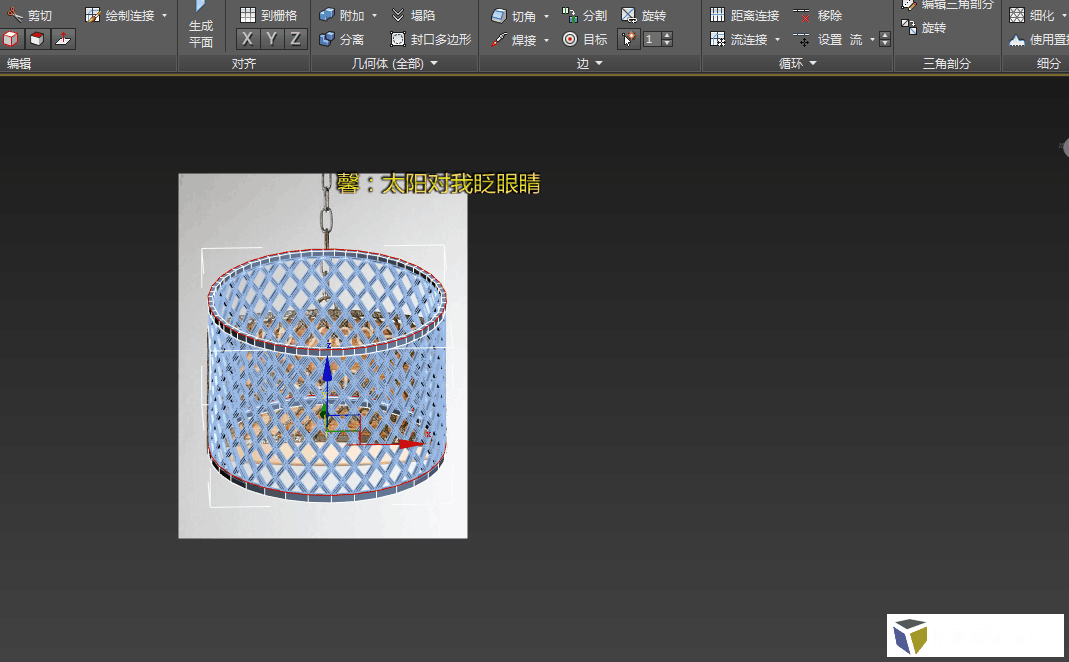Expand the 几何体 (全部) panel

click(434, 64)
